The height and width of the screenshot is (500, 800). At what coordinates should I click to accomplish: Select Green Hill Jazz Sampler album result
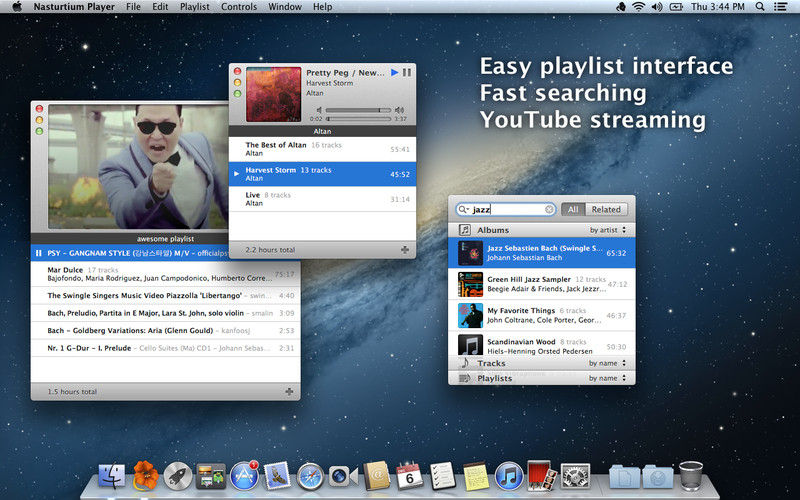(542, 284)
